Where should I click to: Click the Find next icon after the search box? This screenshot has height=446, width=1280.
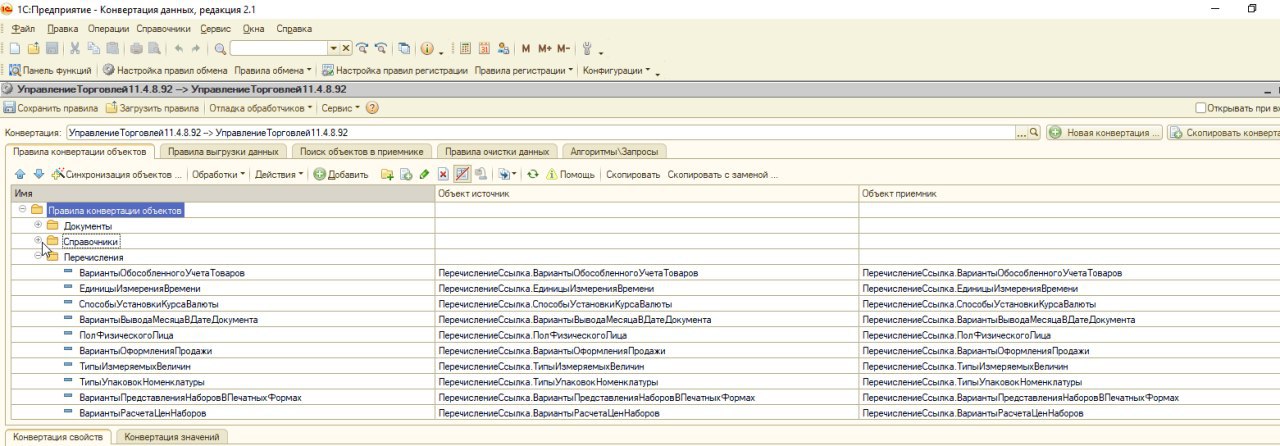tap(362, 48)
